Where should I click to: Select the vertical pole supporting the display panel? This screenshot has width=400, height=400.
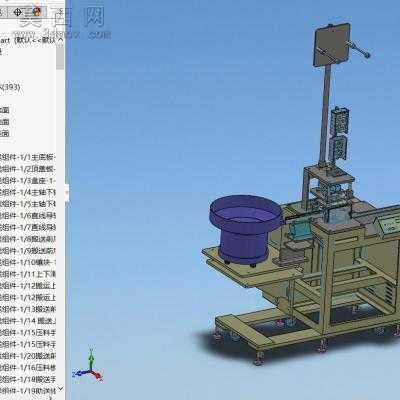325,115
